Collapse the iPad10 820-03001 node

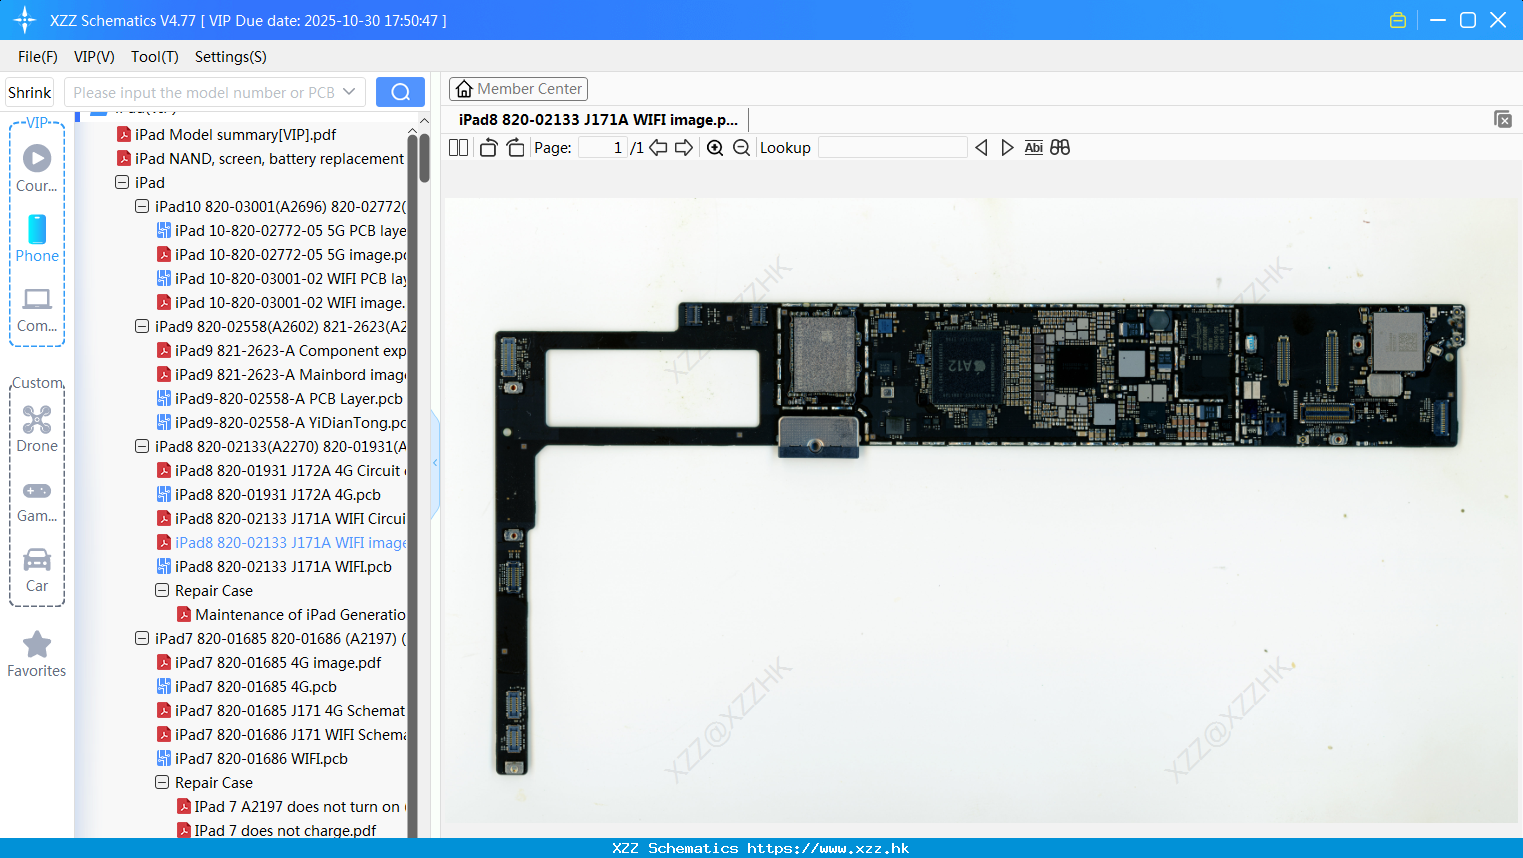[x=142, y=206]
